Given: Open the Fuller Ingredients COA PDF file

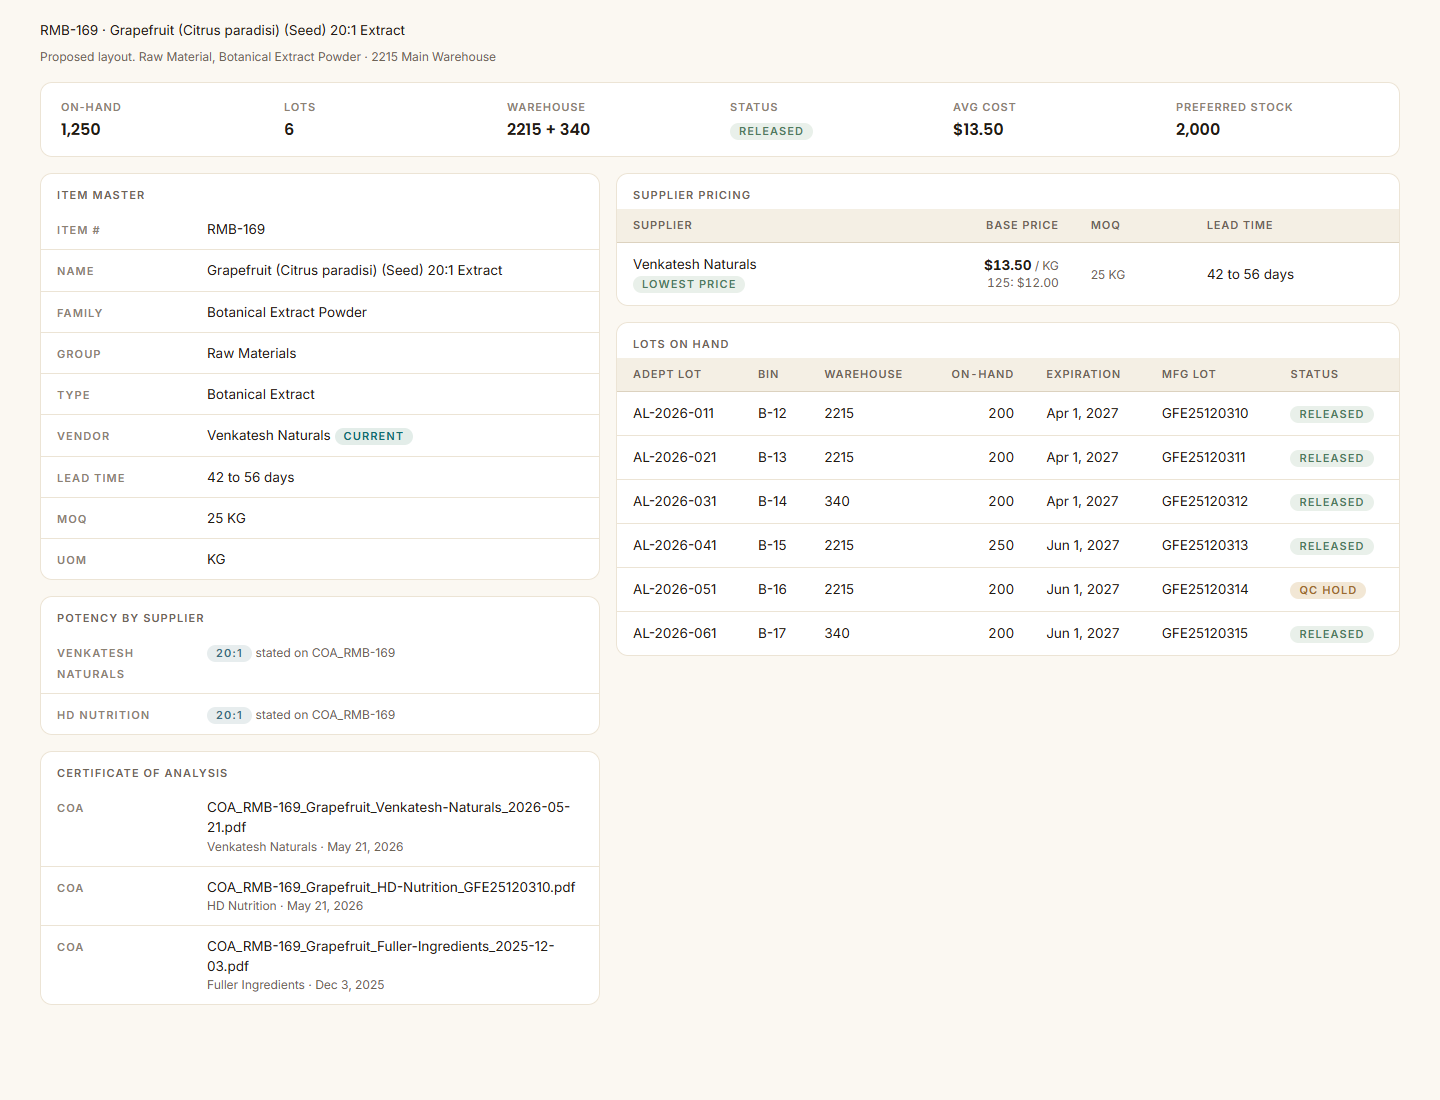Looking at the screenshot, I should coord(380,956).
